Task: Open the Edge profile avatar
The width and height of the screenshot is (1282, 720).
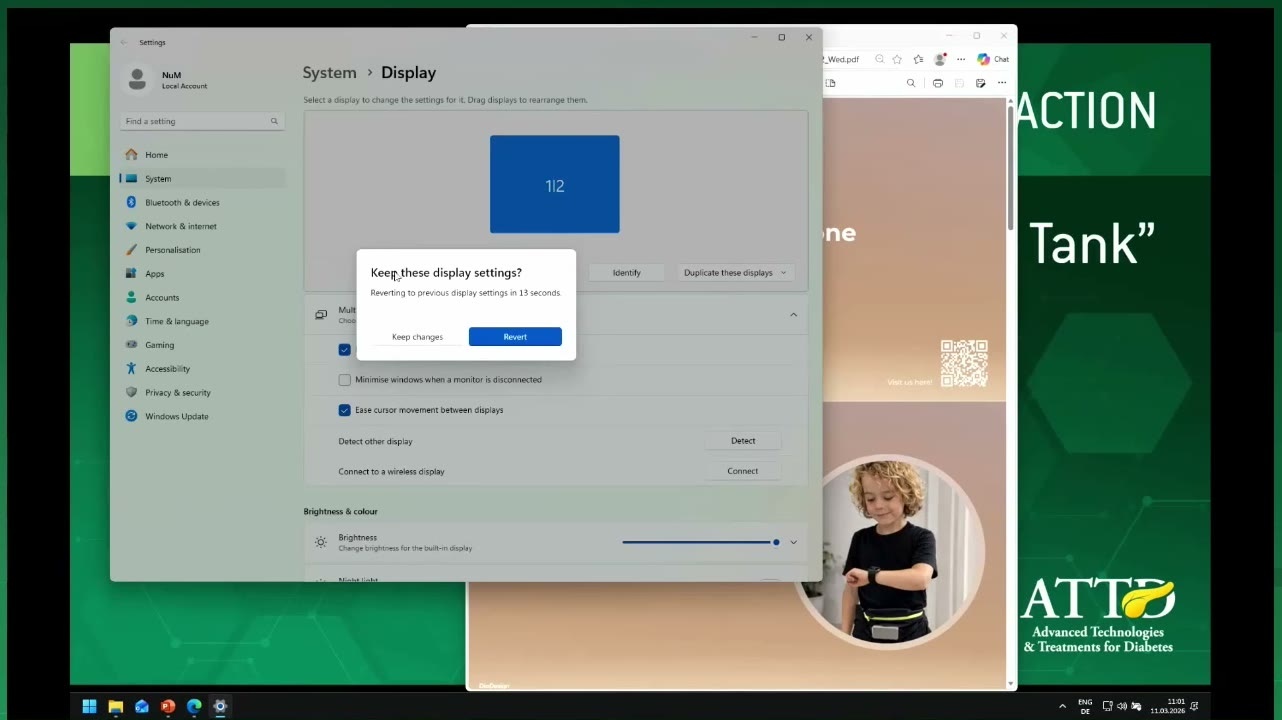Action: [x=940, y=60]
